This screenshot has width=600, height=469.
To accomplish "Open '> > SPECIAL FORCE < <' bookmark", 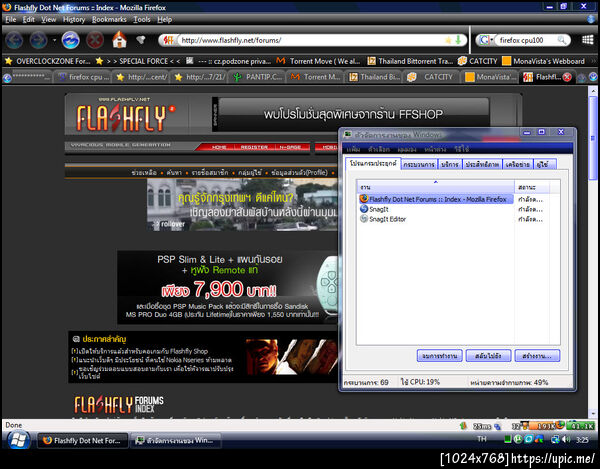I will [x=138, y=61].
